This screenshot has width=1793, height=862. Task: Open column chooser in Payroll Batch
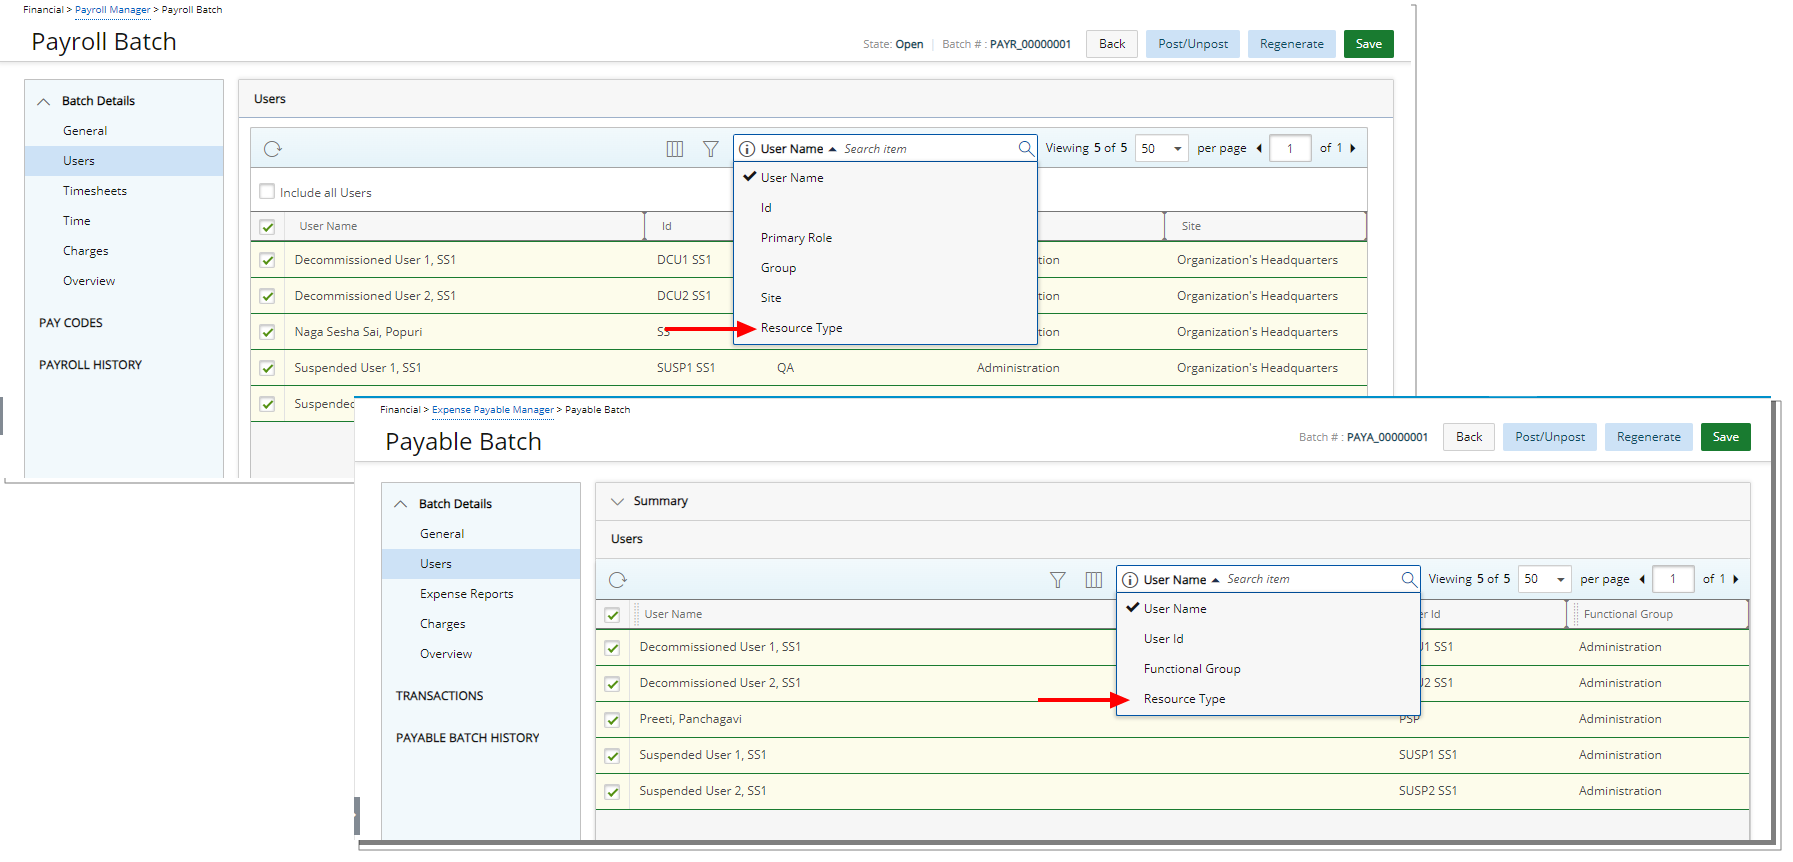[x=675, y=149]
